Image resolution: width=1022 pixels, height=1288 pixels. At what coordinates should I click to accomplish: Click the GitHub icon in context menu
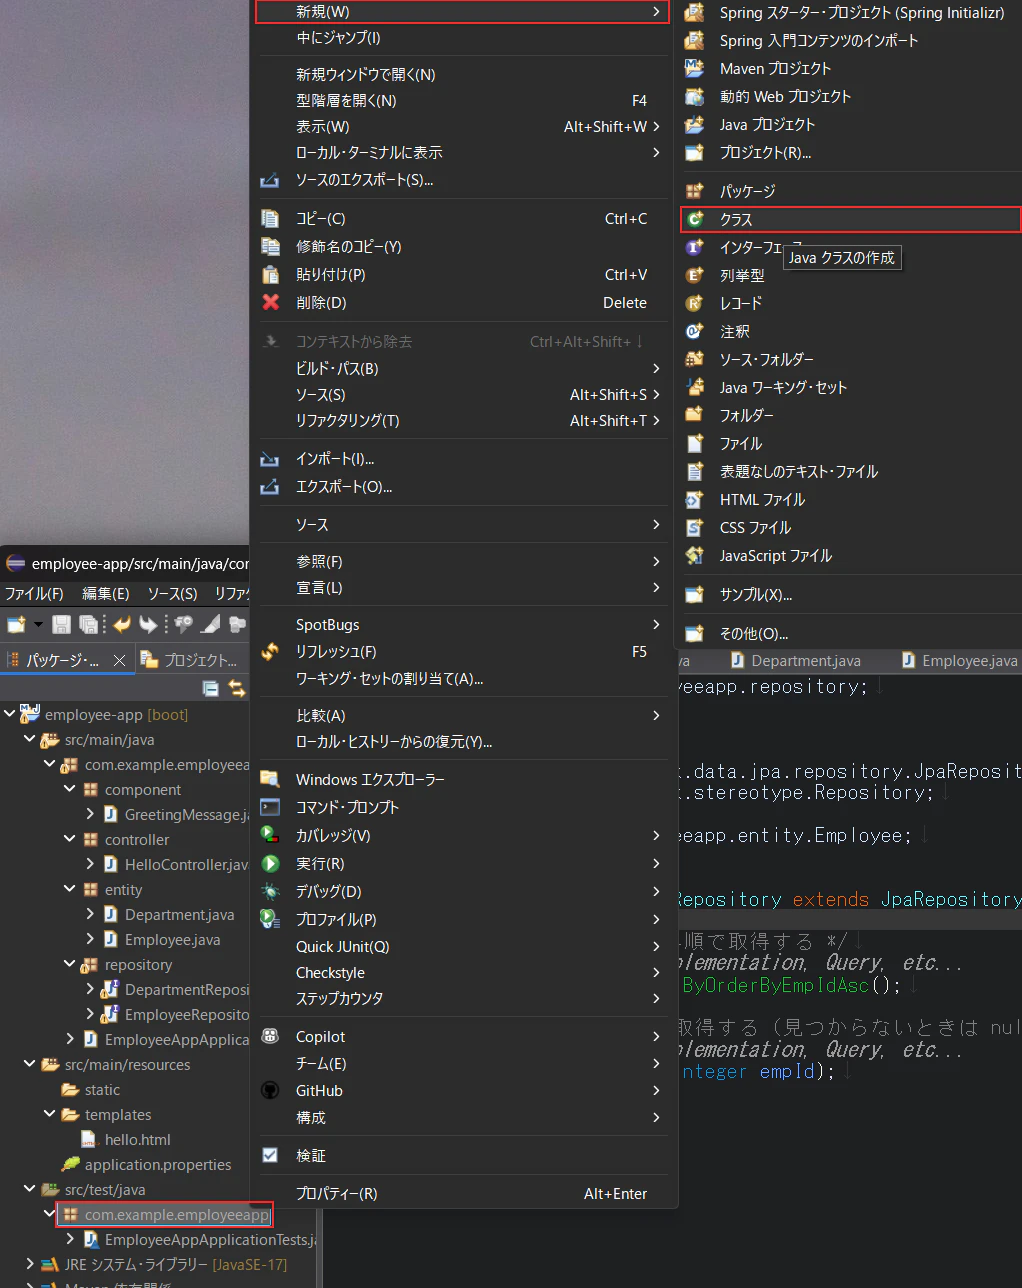270,1090
